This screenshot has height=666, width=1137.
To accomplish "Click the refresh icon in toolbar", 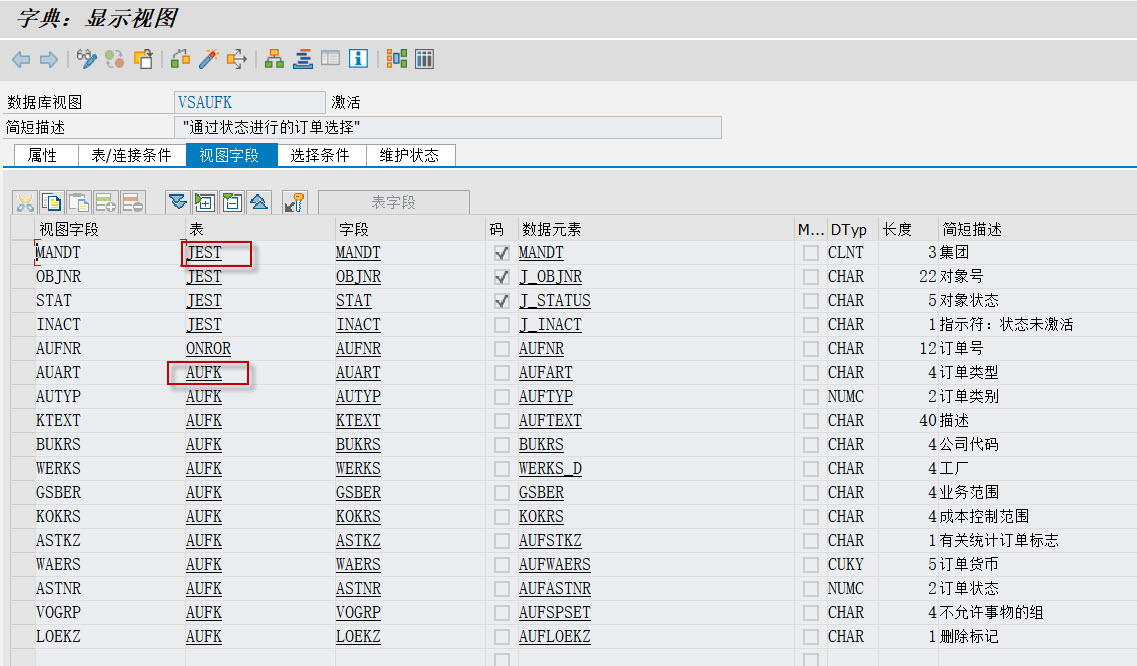I will pyautogui.click(x=114, y=58).
